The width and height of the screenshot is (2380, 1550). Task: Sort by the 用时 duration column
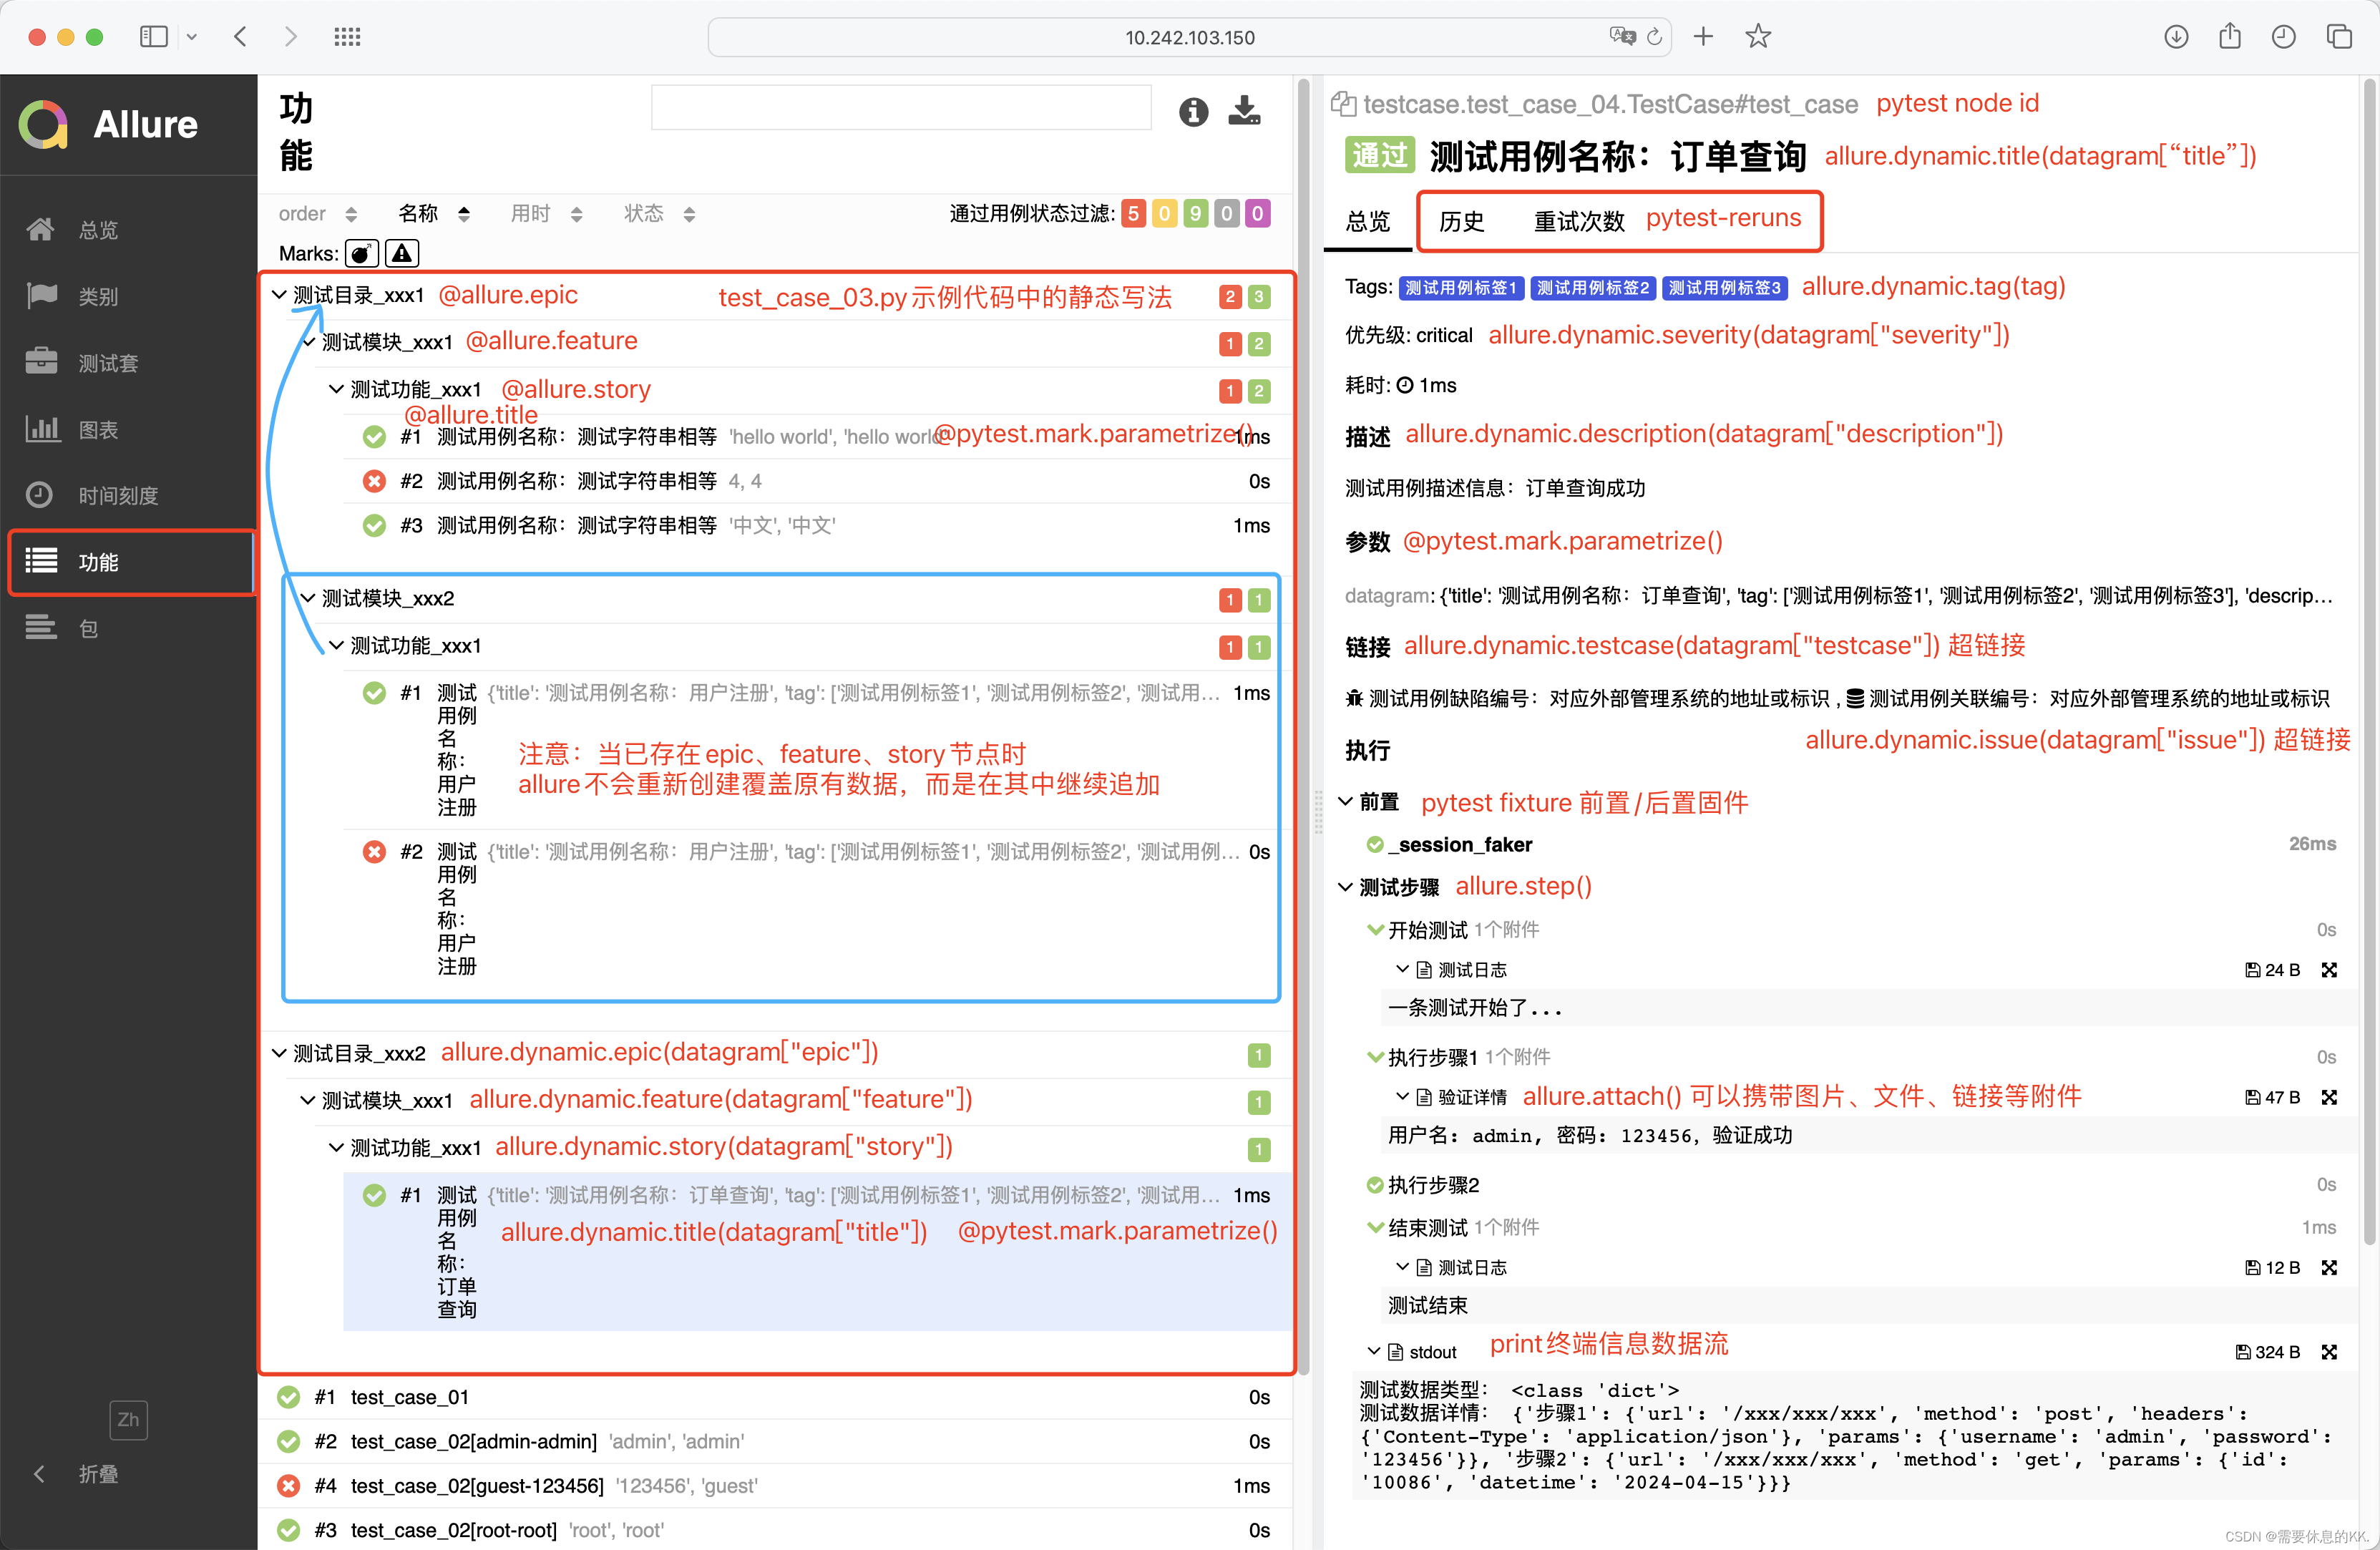click(546, 213)
